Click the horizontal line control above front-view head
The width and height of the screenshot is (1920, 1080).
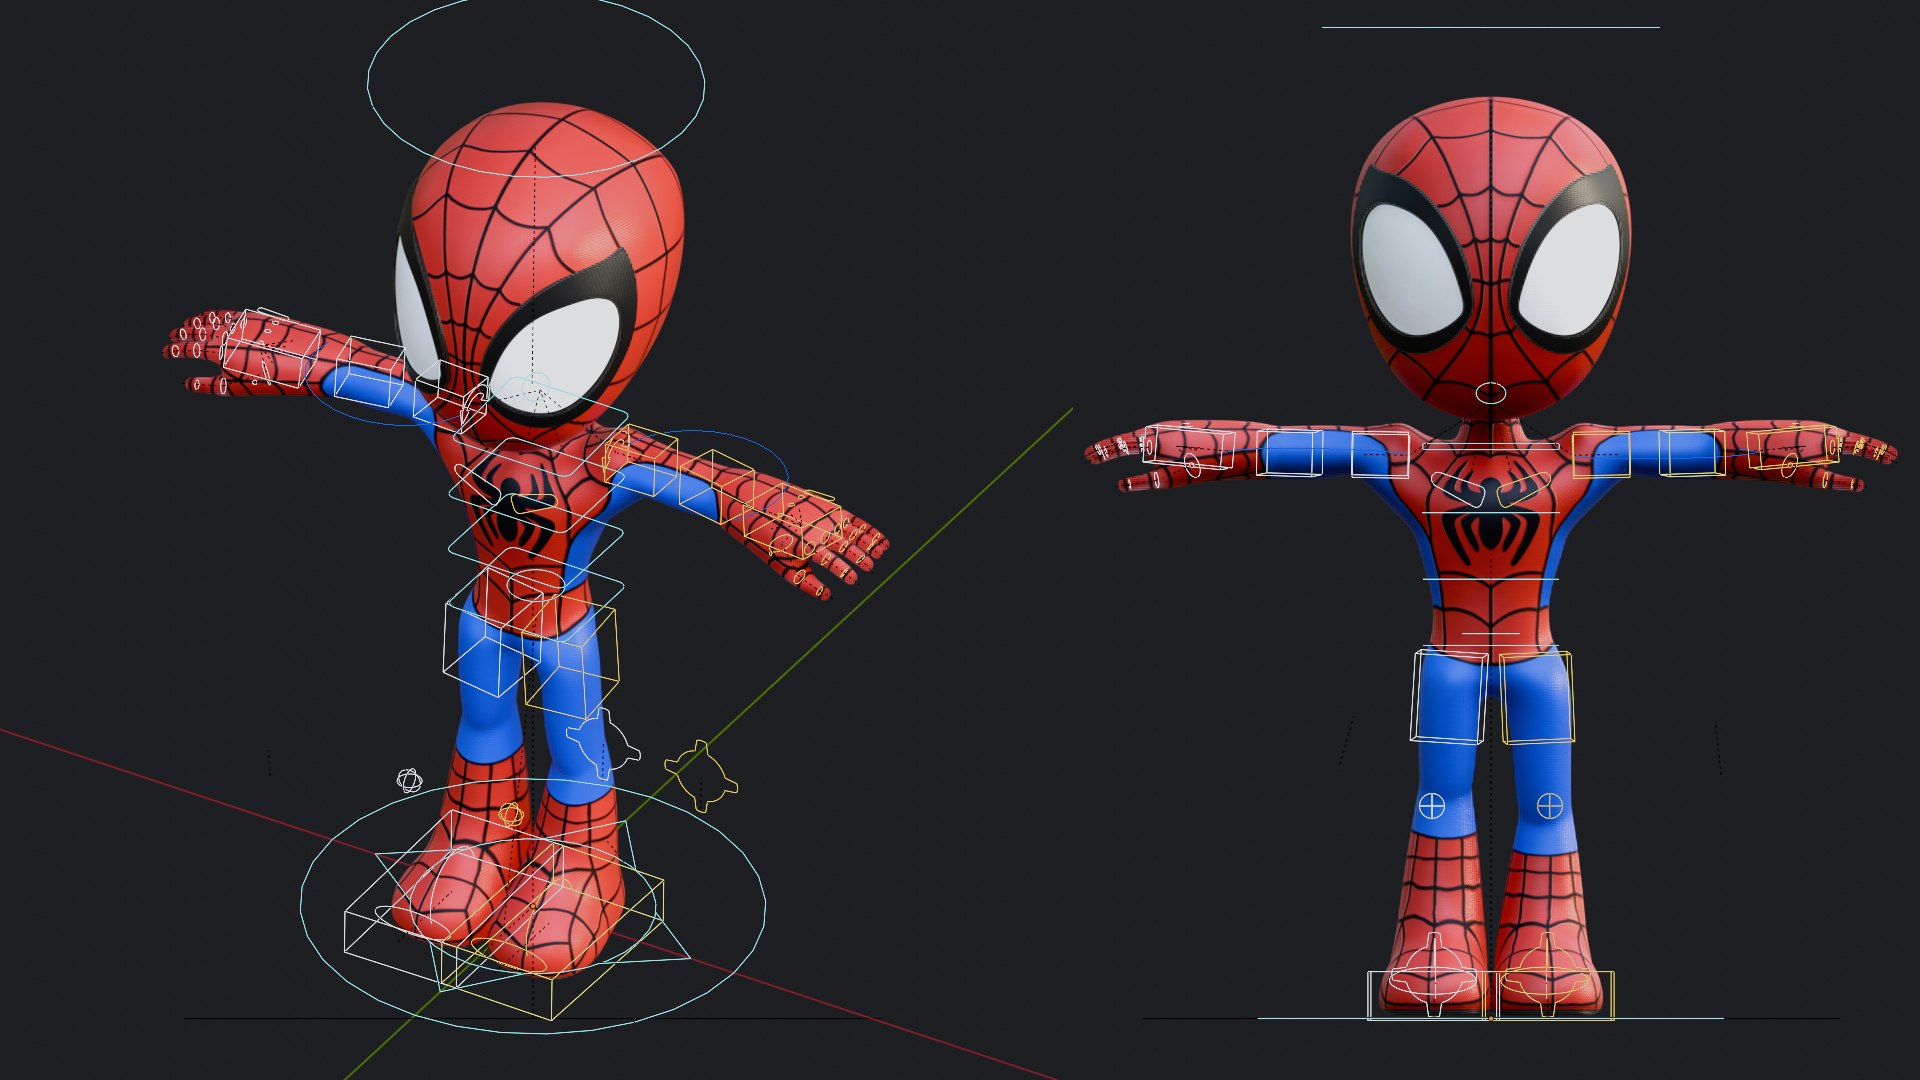point(1490,27)
